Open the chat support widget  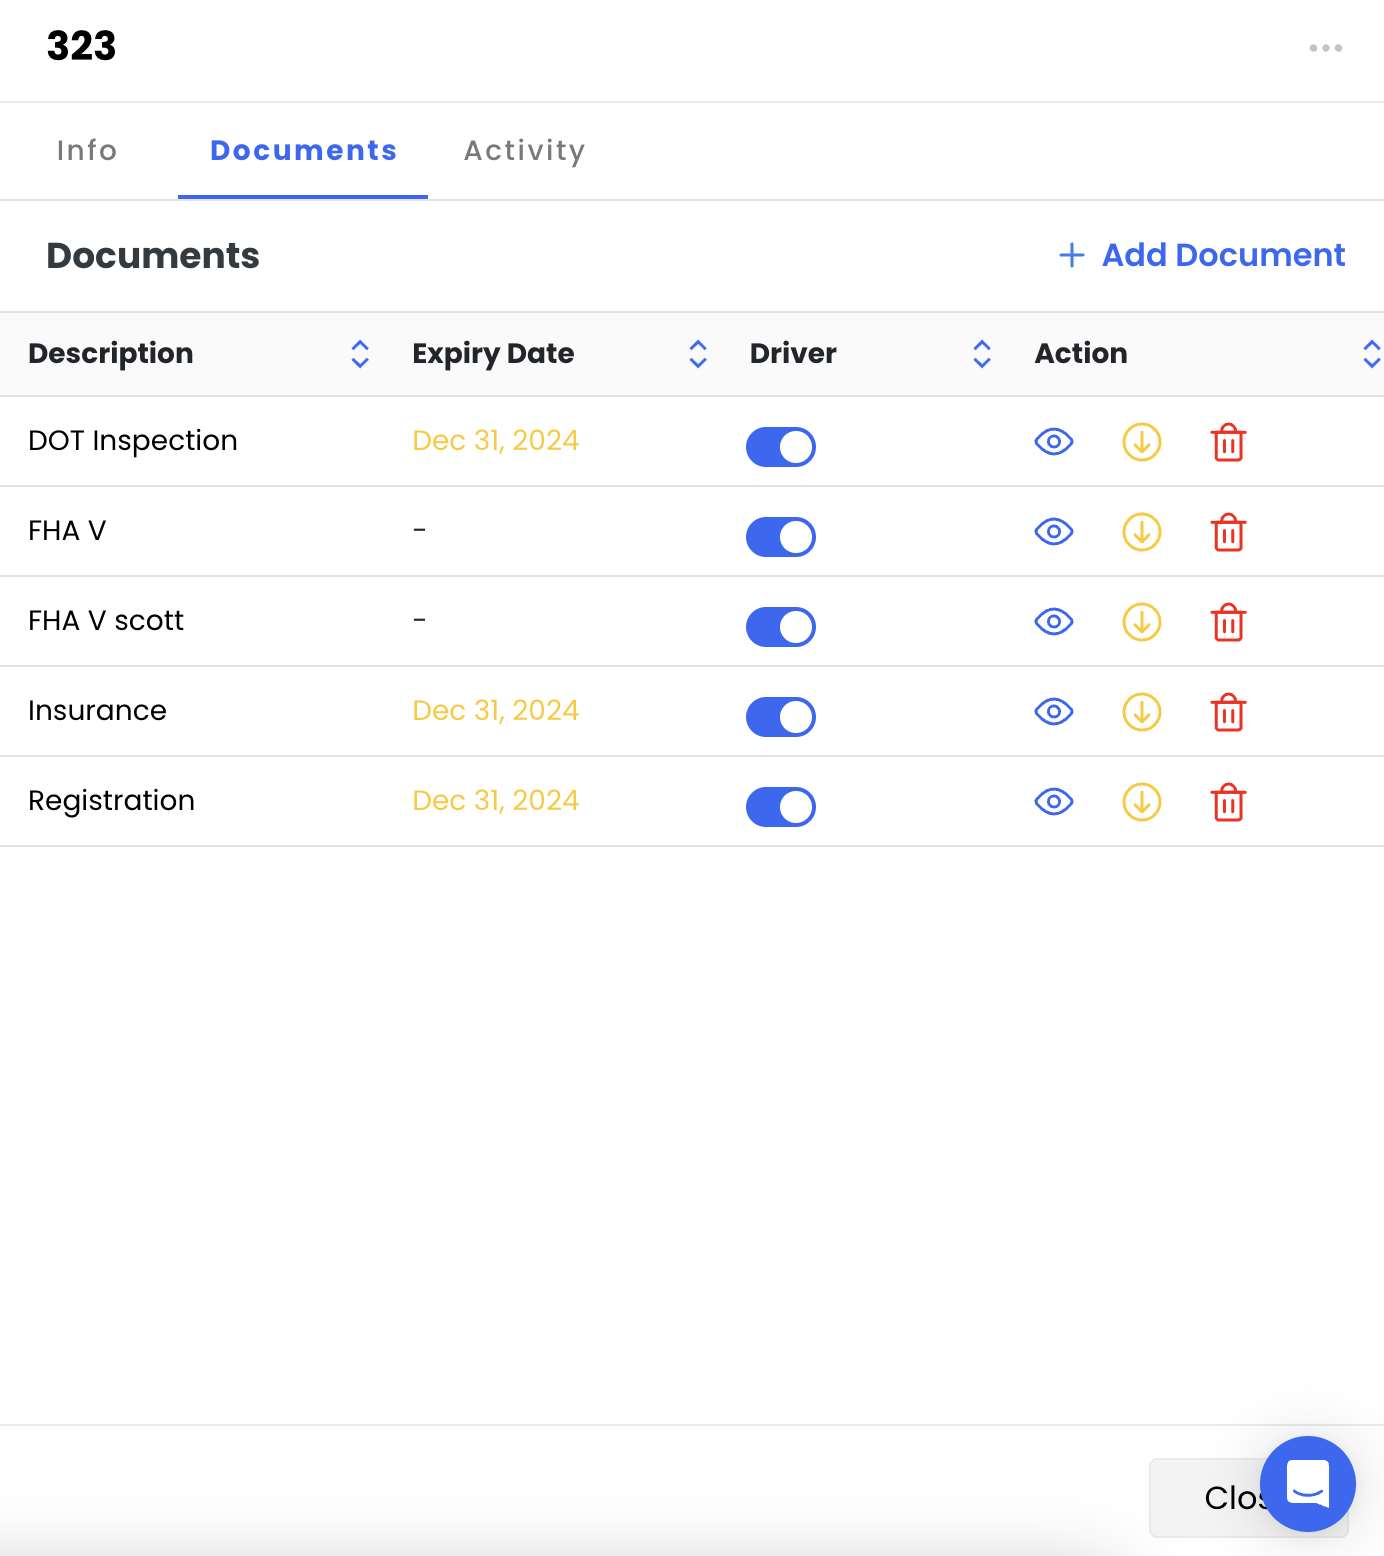click(x=1307, y=1483)
